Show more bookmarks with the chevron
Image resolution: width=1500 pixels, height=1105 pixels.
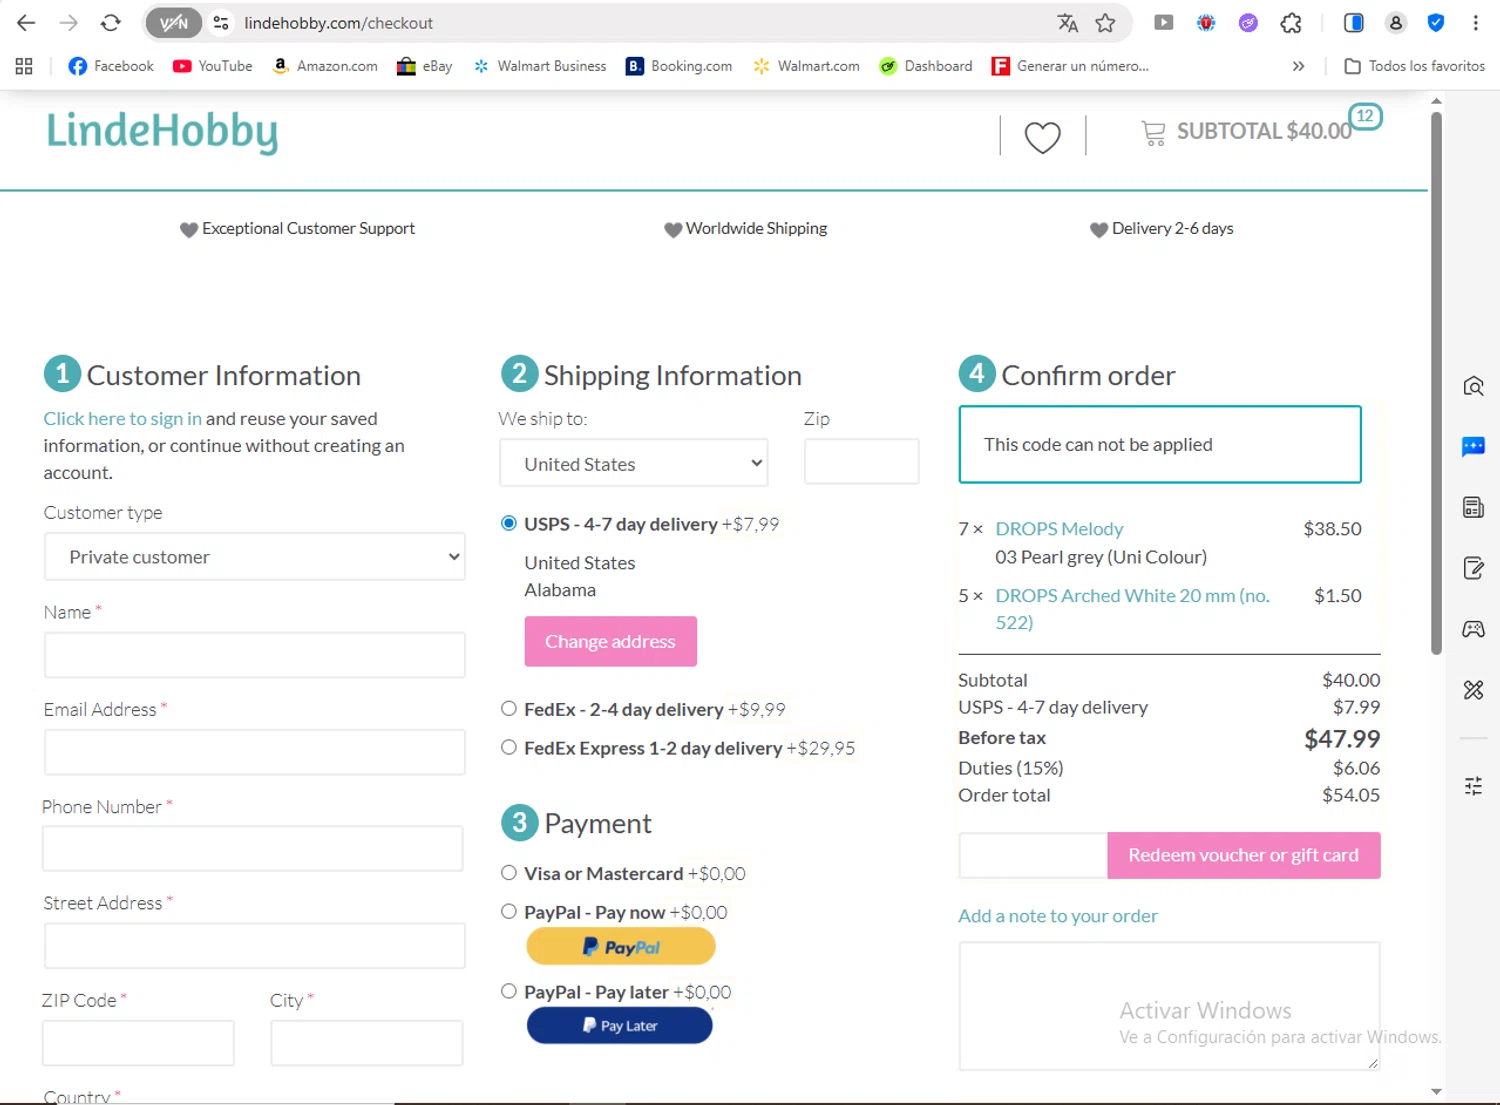1298,66
